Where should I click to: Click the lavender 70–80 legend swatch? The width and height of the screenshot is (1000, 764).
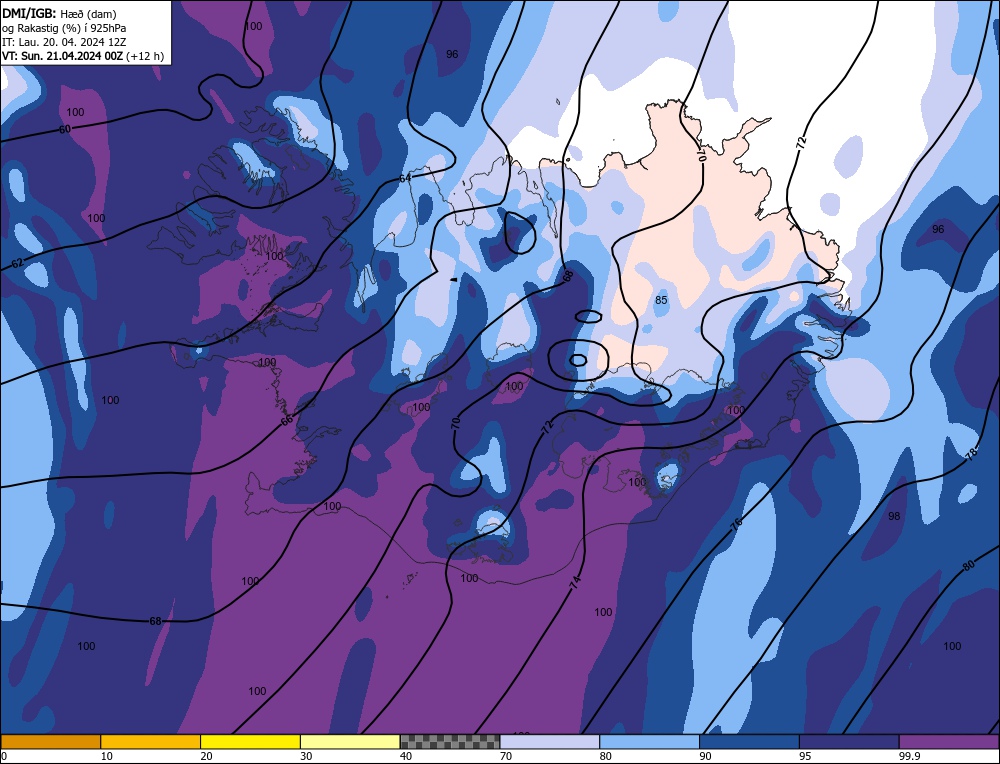pyautogui.click(x=550, y=742)
